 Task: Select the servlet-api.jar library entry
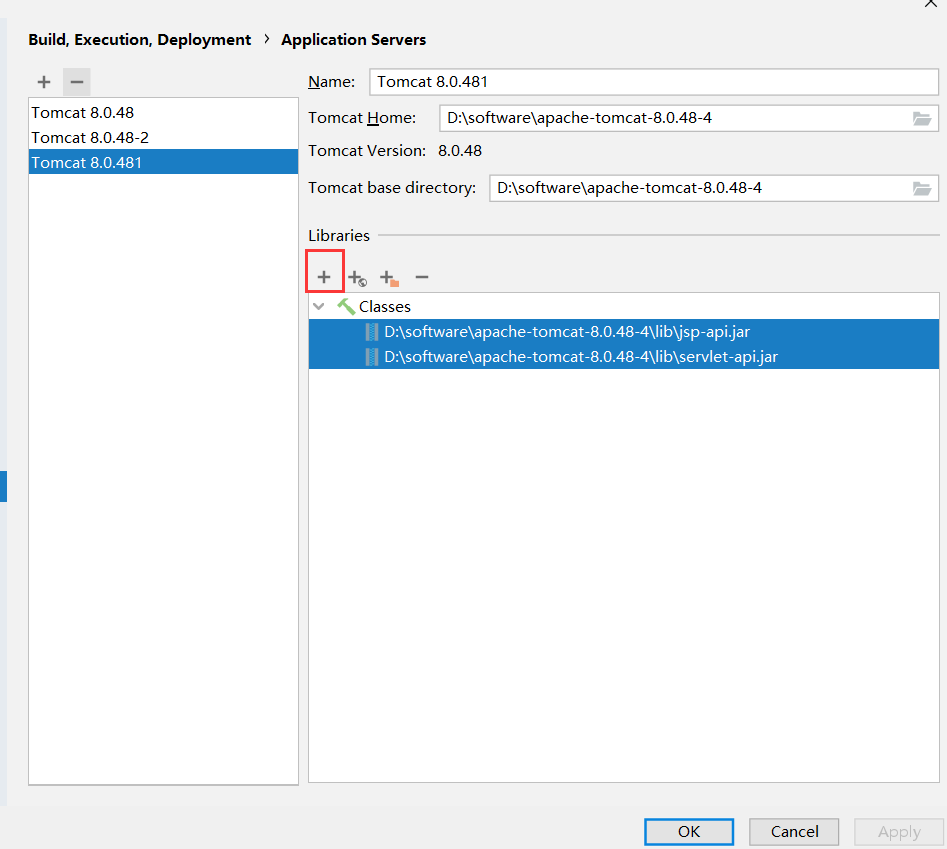coord(624,357)
